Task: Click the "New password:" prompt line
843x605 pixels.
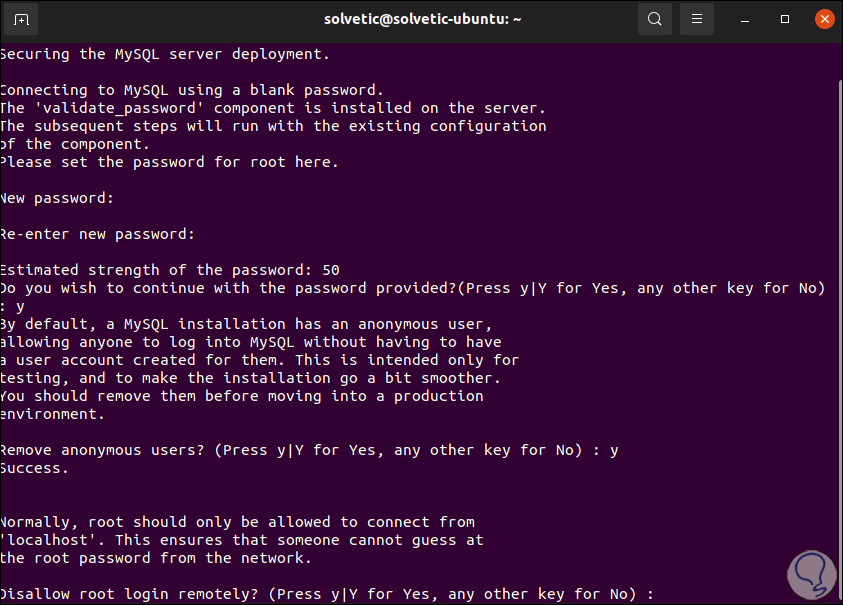Action: click(57, 198)
